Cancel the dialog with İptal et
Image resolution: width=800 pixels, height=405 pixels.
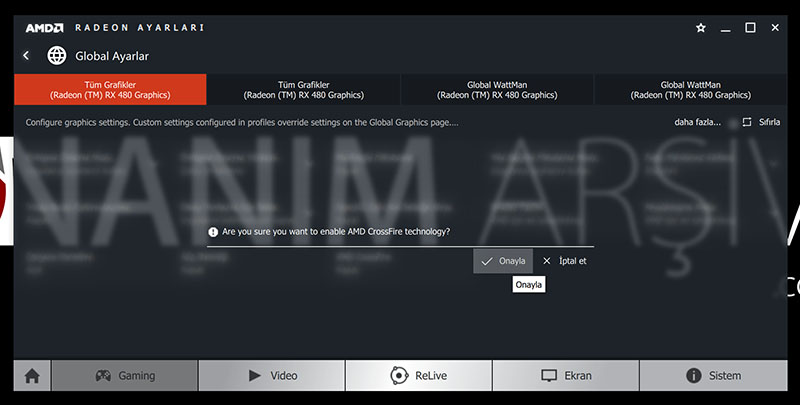pyautogui.click(x=564, y=261)
